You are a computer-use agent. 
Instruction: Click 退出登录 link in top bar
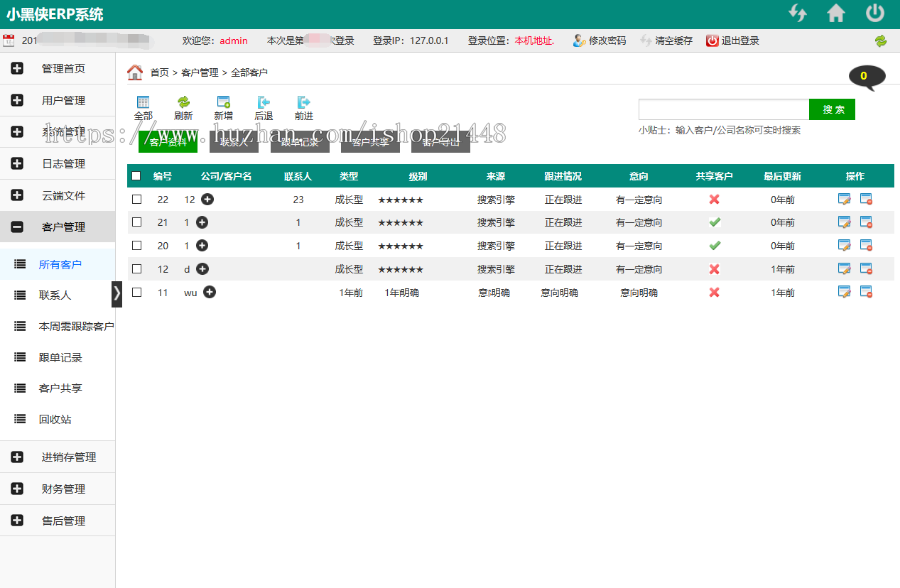click(732, 41)
